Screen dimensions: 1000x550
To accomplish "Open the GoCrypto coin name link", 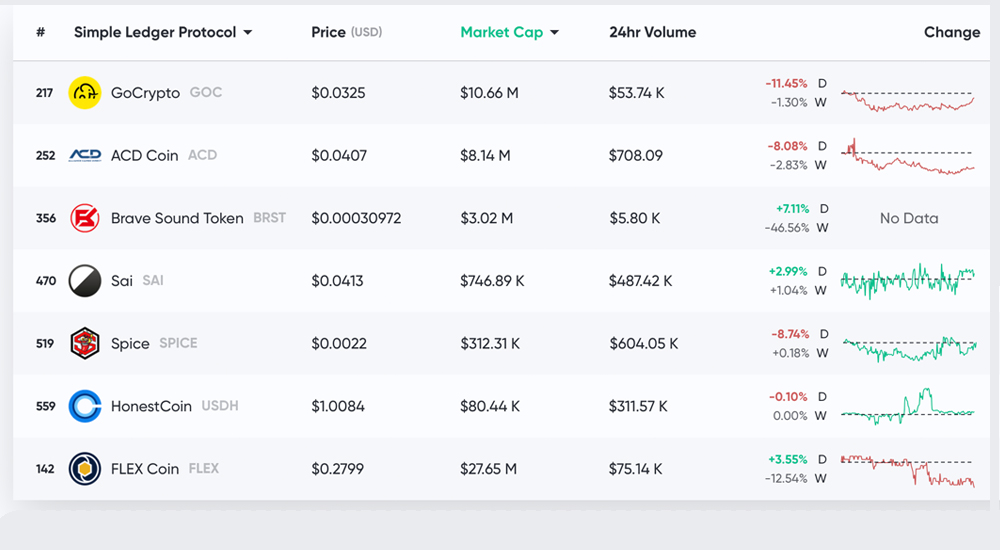I will pos(145,93).
